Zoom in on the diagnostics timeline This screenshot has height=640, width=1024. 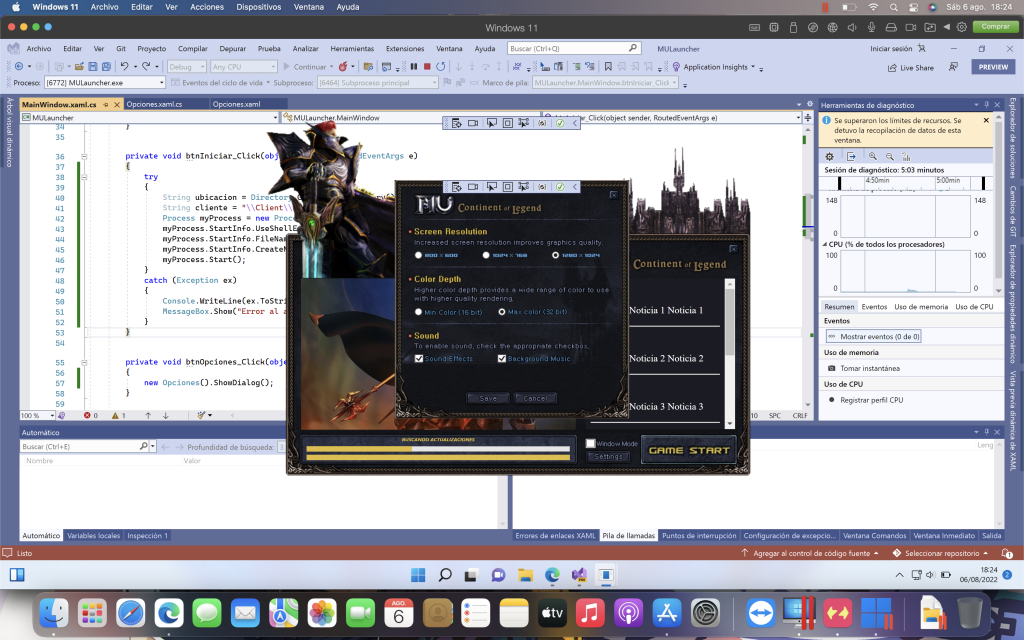click(x=872, y=157)
